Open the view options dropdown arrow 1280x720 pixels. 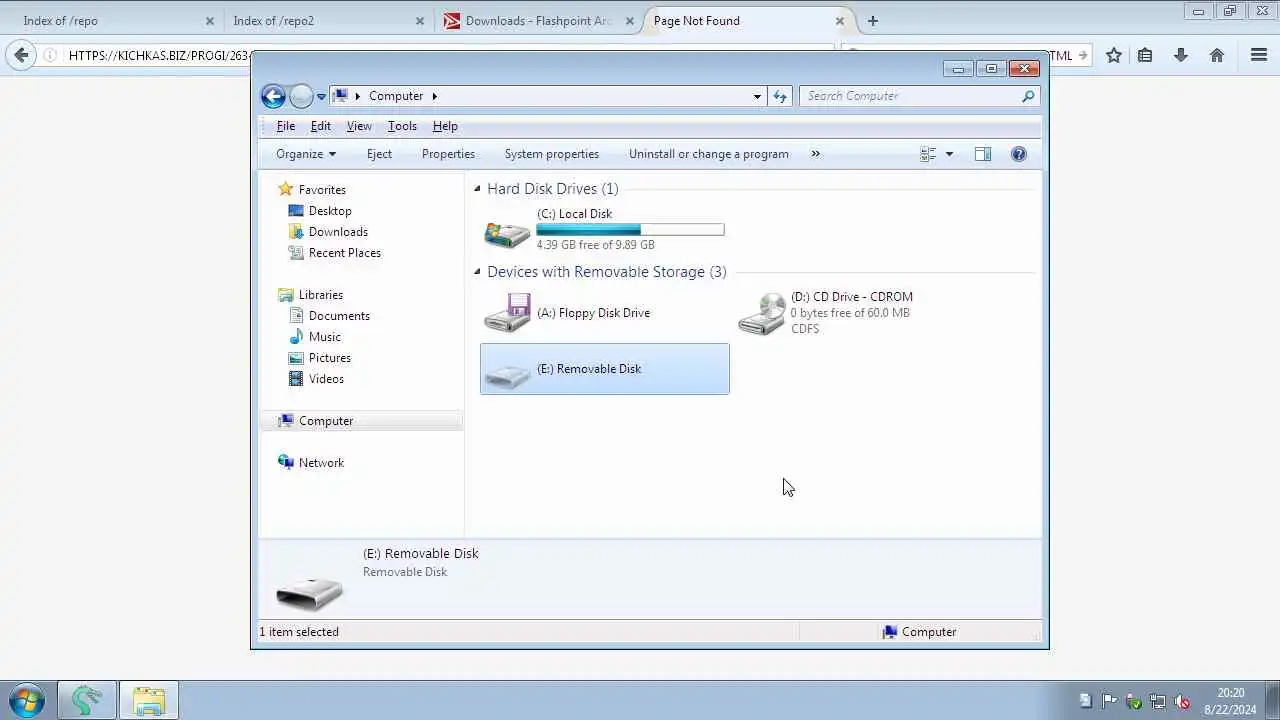point(949,154)
